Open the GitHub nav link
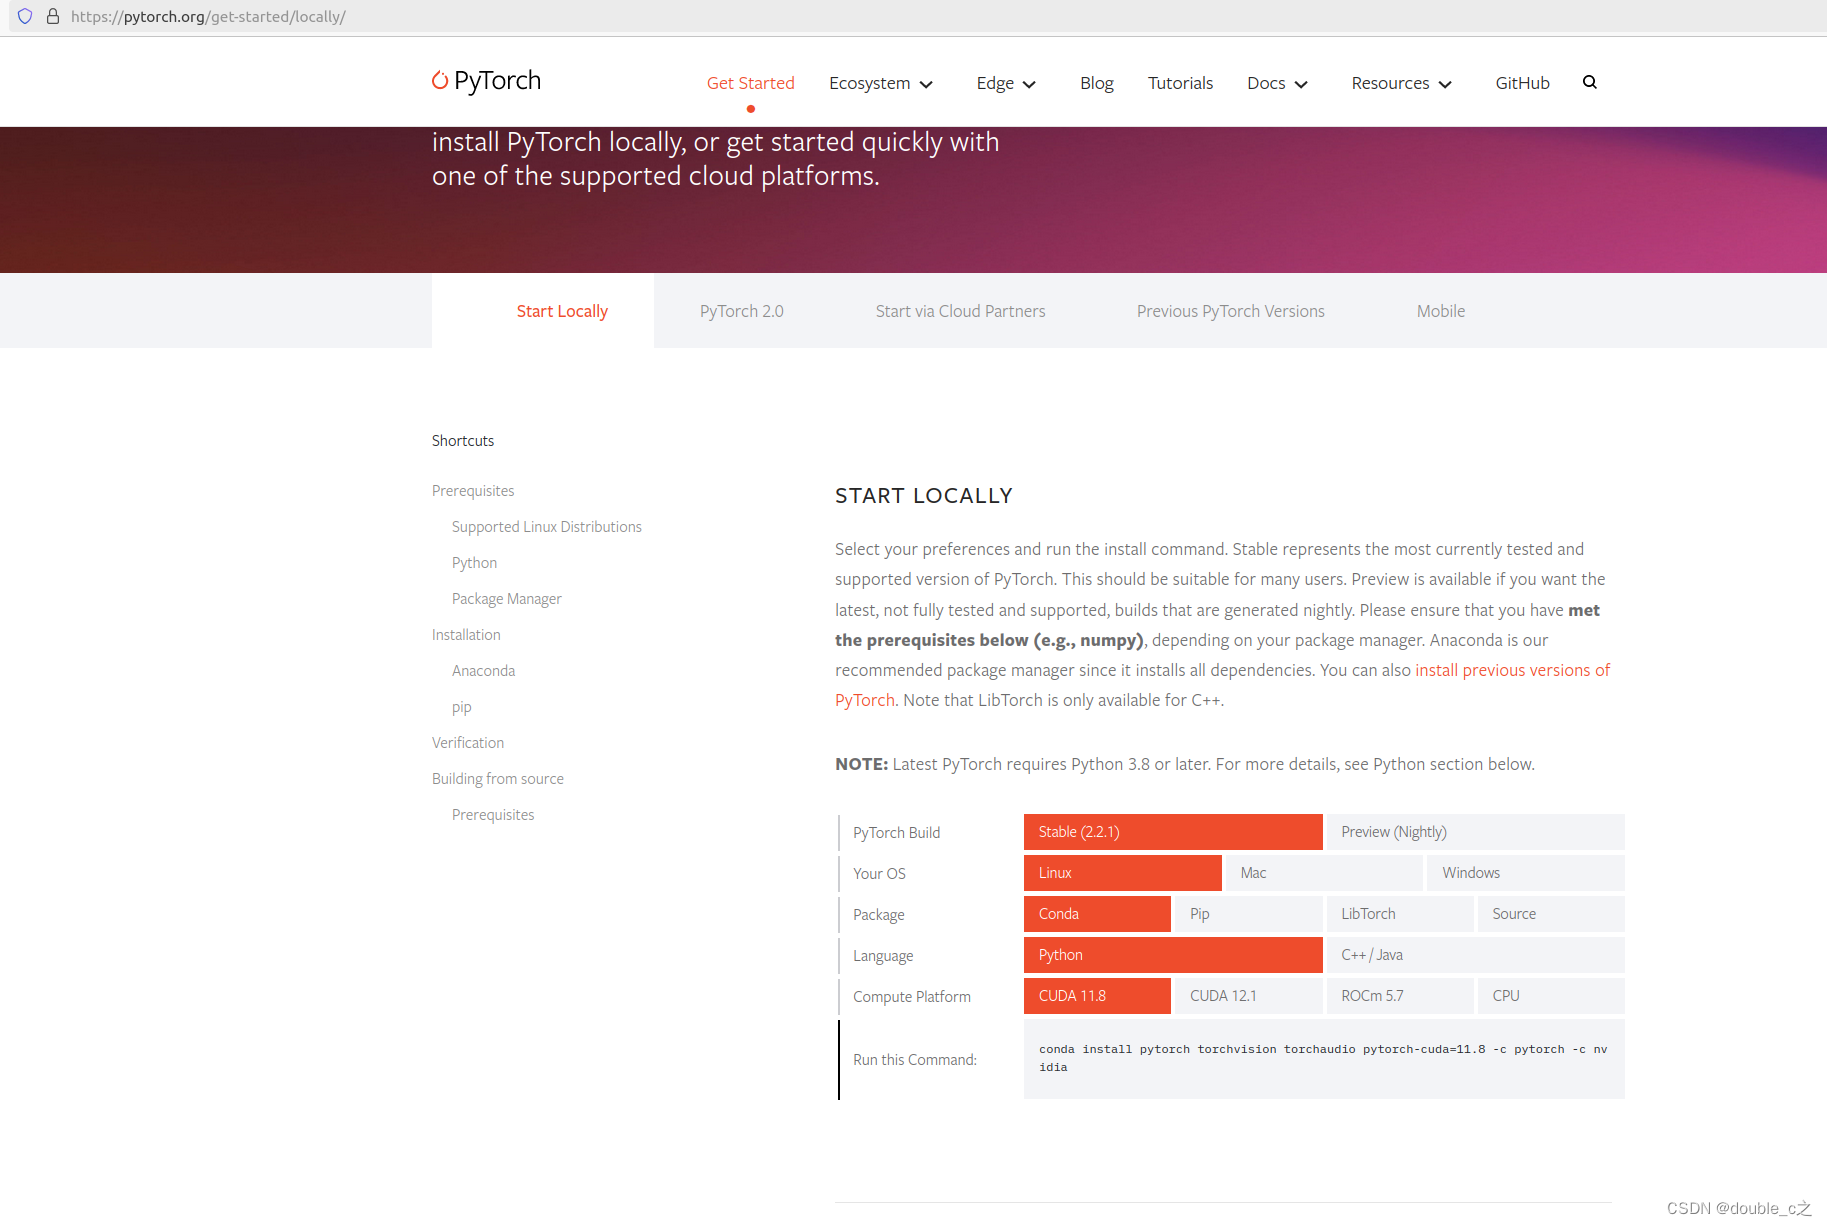This screenshot has width=1827, height=1226. pyautogui.click(x=1523, y=83)
